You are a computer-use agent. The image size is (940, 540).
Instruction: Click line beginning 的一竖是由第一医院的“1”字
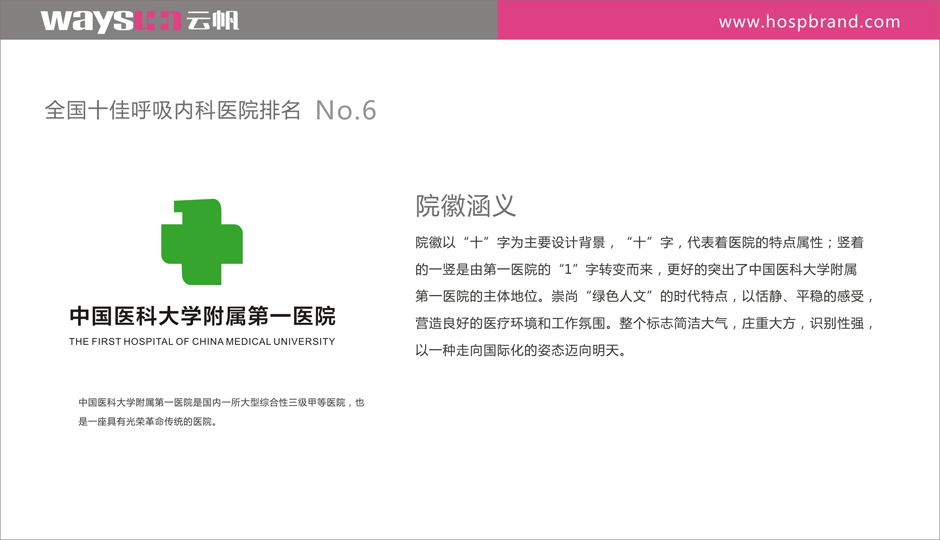[x=636, y=269]
